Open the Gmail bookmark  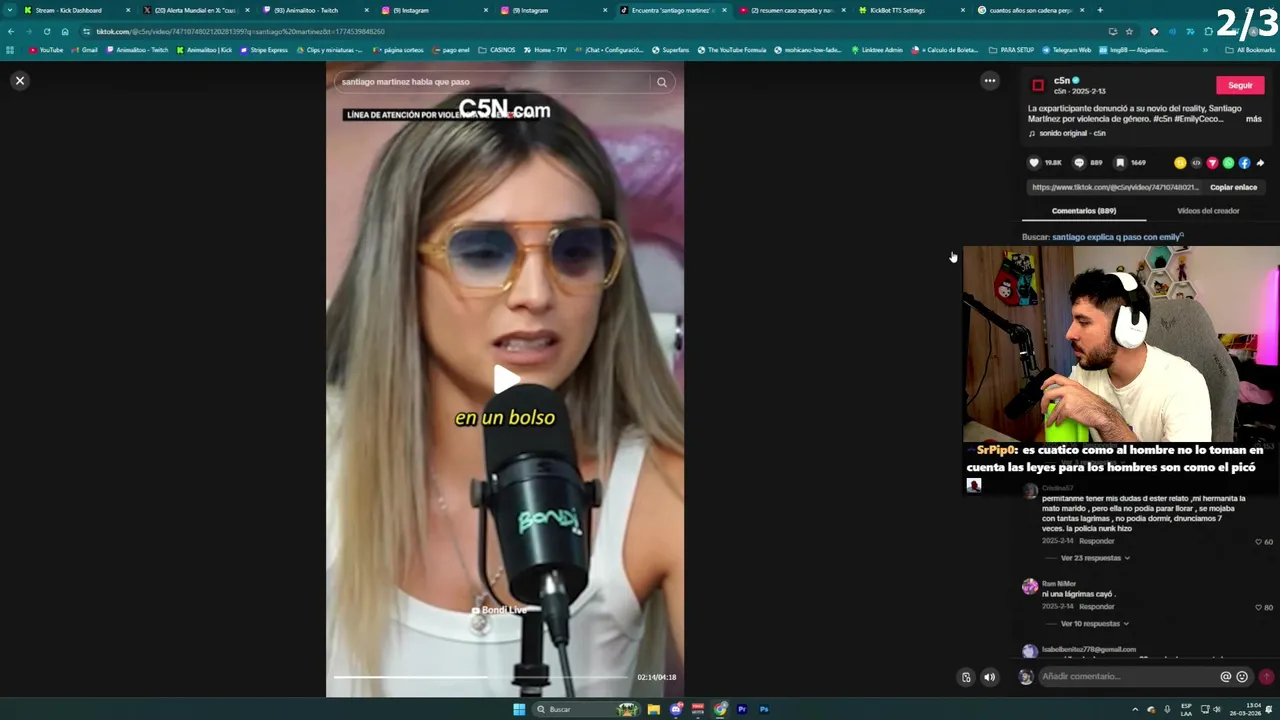tap(85, 50)
